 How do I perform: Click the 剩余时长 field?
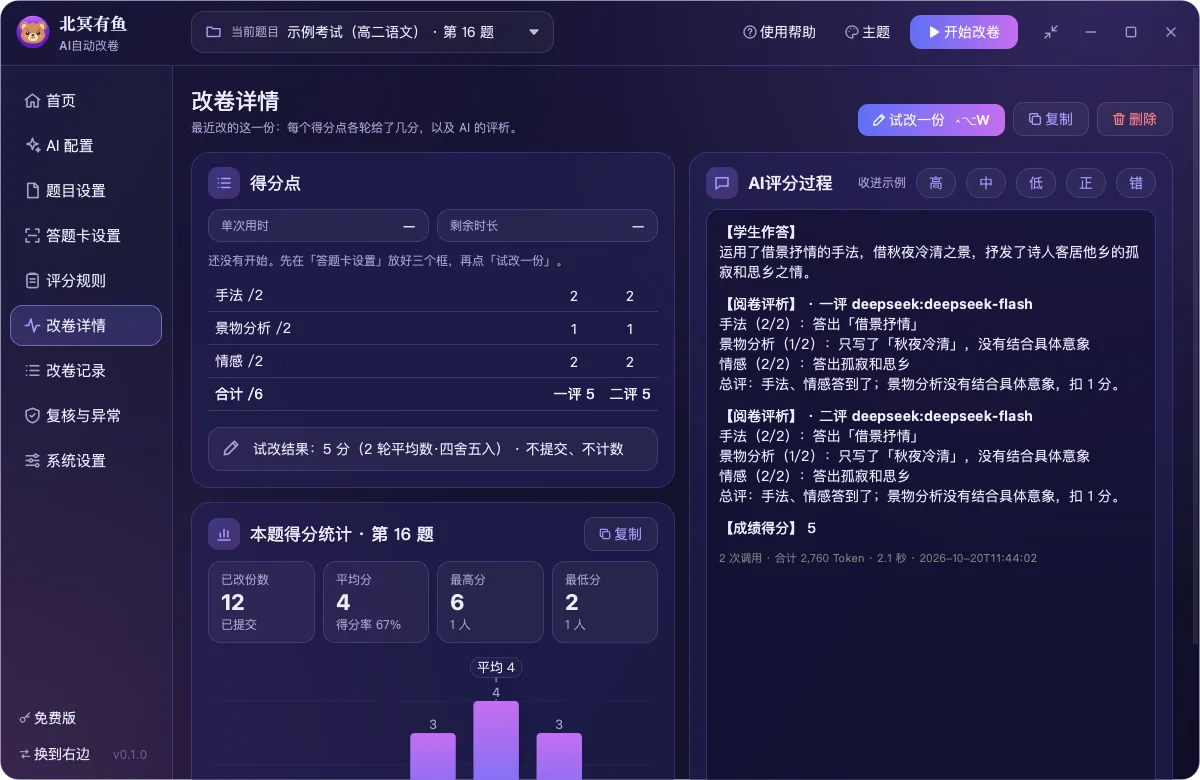tap(547, 226)
